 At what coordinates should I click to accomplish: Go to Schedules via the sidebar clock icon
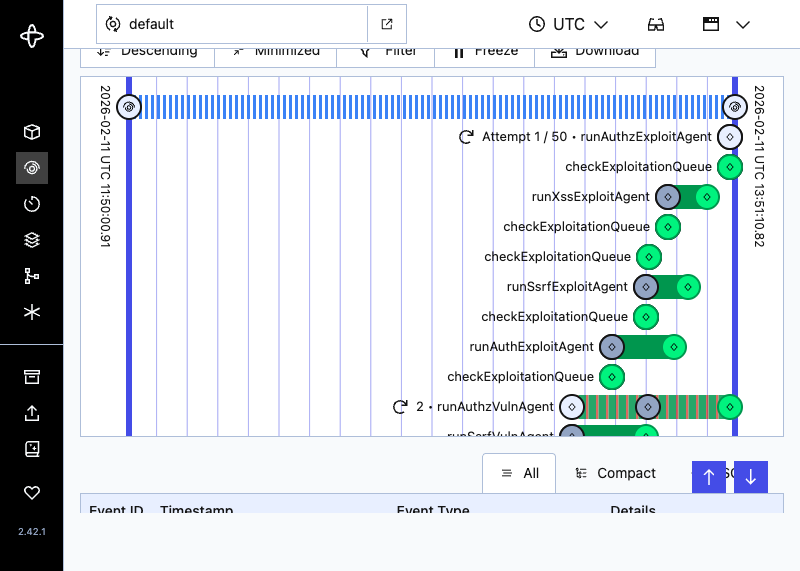pyautogui.click(x=32, y=204)
